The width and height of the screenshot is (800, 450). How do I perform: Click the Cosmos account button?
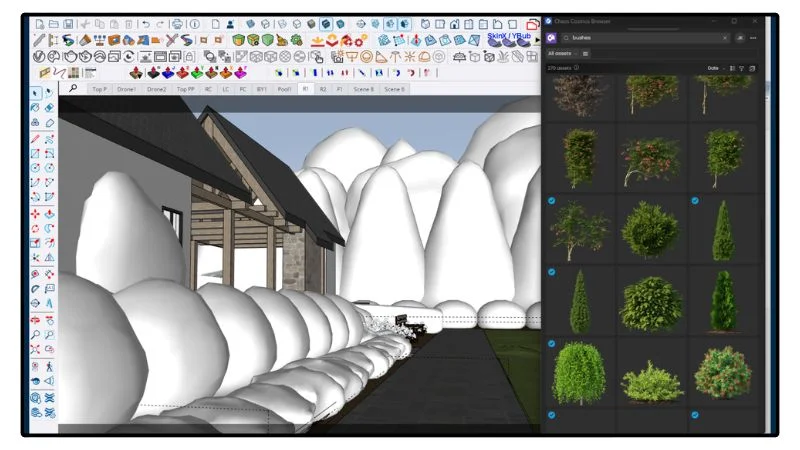point(739,38)
